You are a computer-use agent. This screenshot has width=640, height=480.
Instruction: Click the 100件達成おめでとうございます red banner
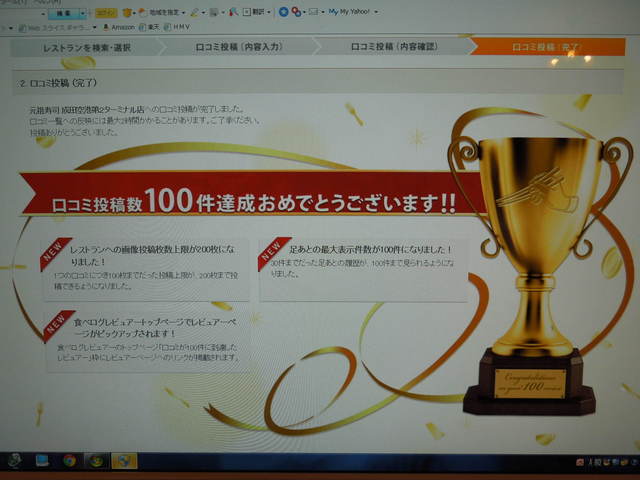[x=250, y=199]
